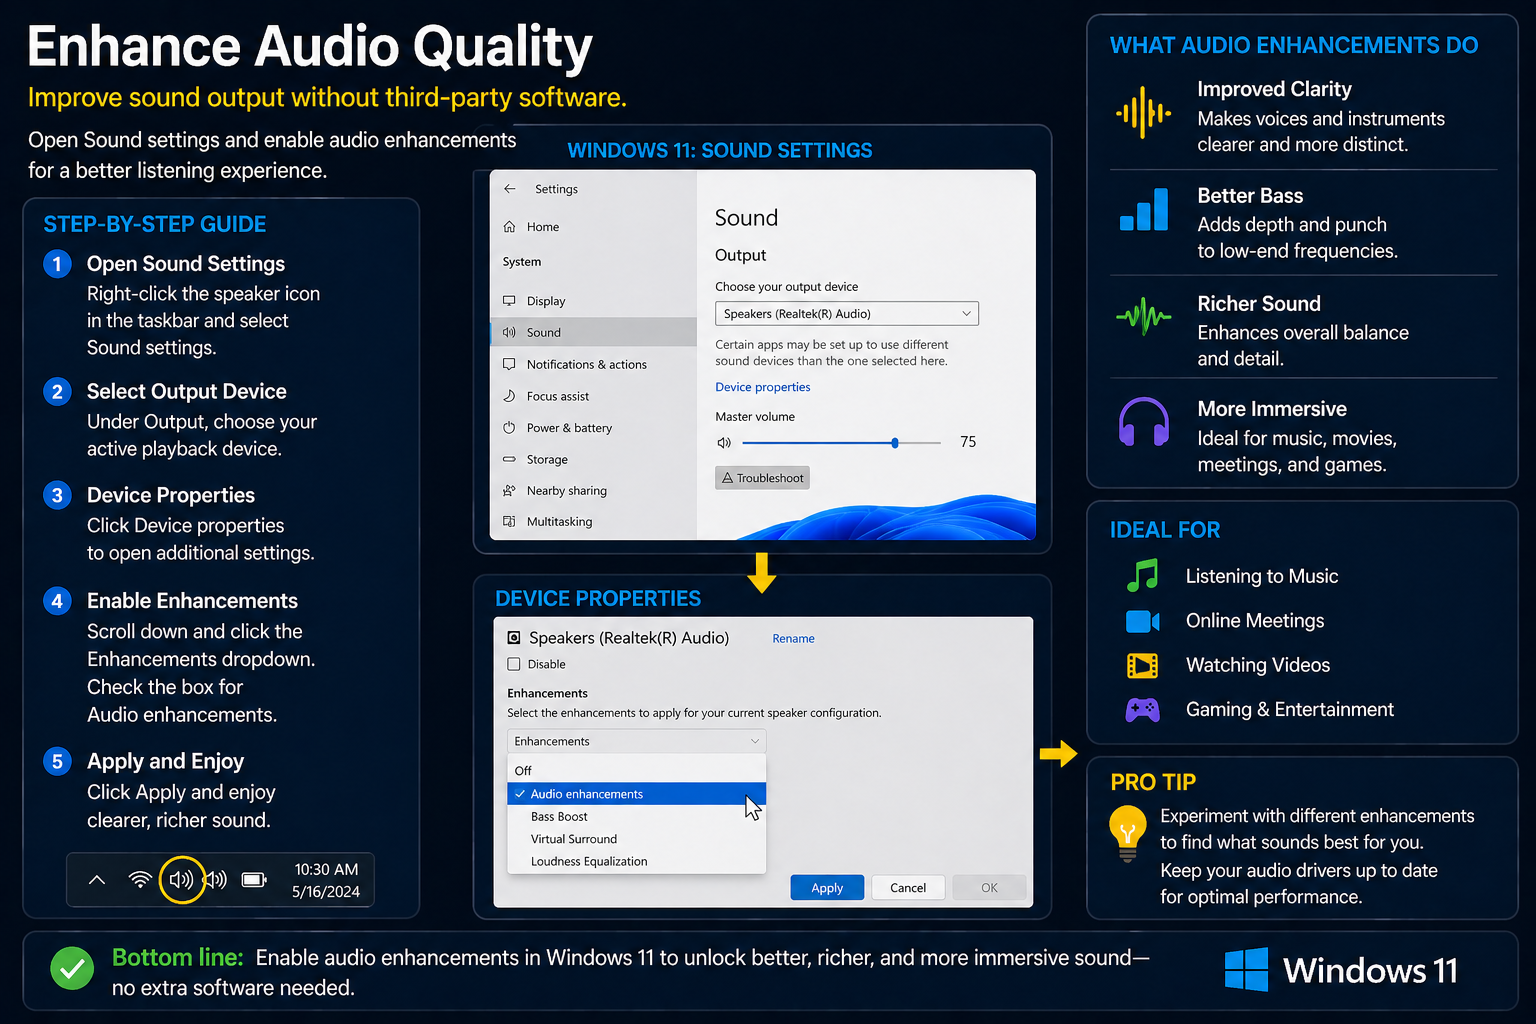This screenshot has width=1536, height=1024.
Task: Select Off in enhancements list
Action: click(636, 771)
